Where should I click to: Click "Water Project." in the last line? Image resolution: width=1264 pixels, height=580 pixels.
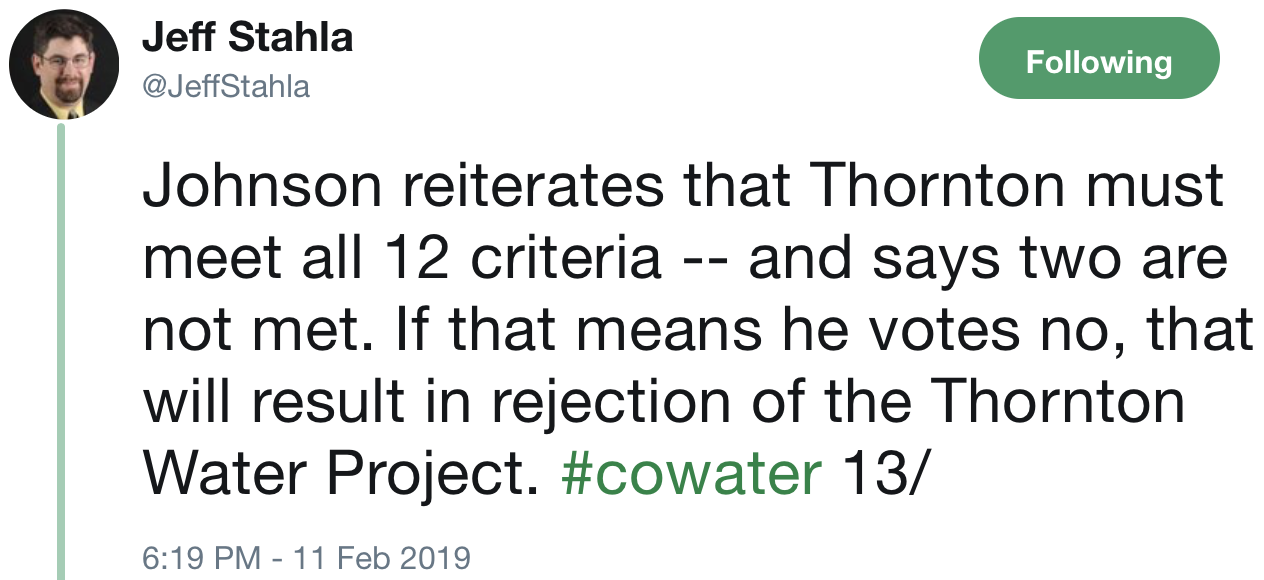[x=343, y=474]
